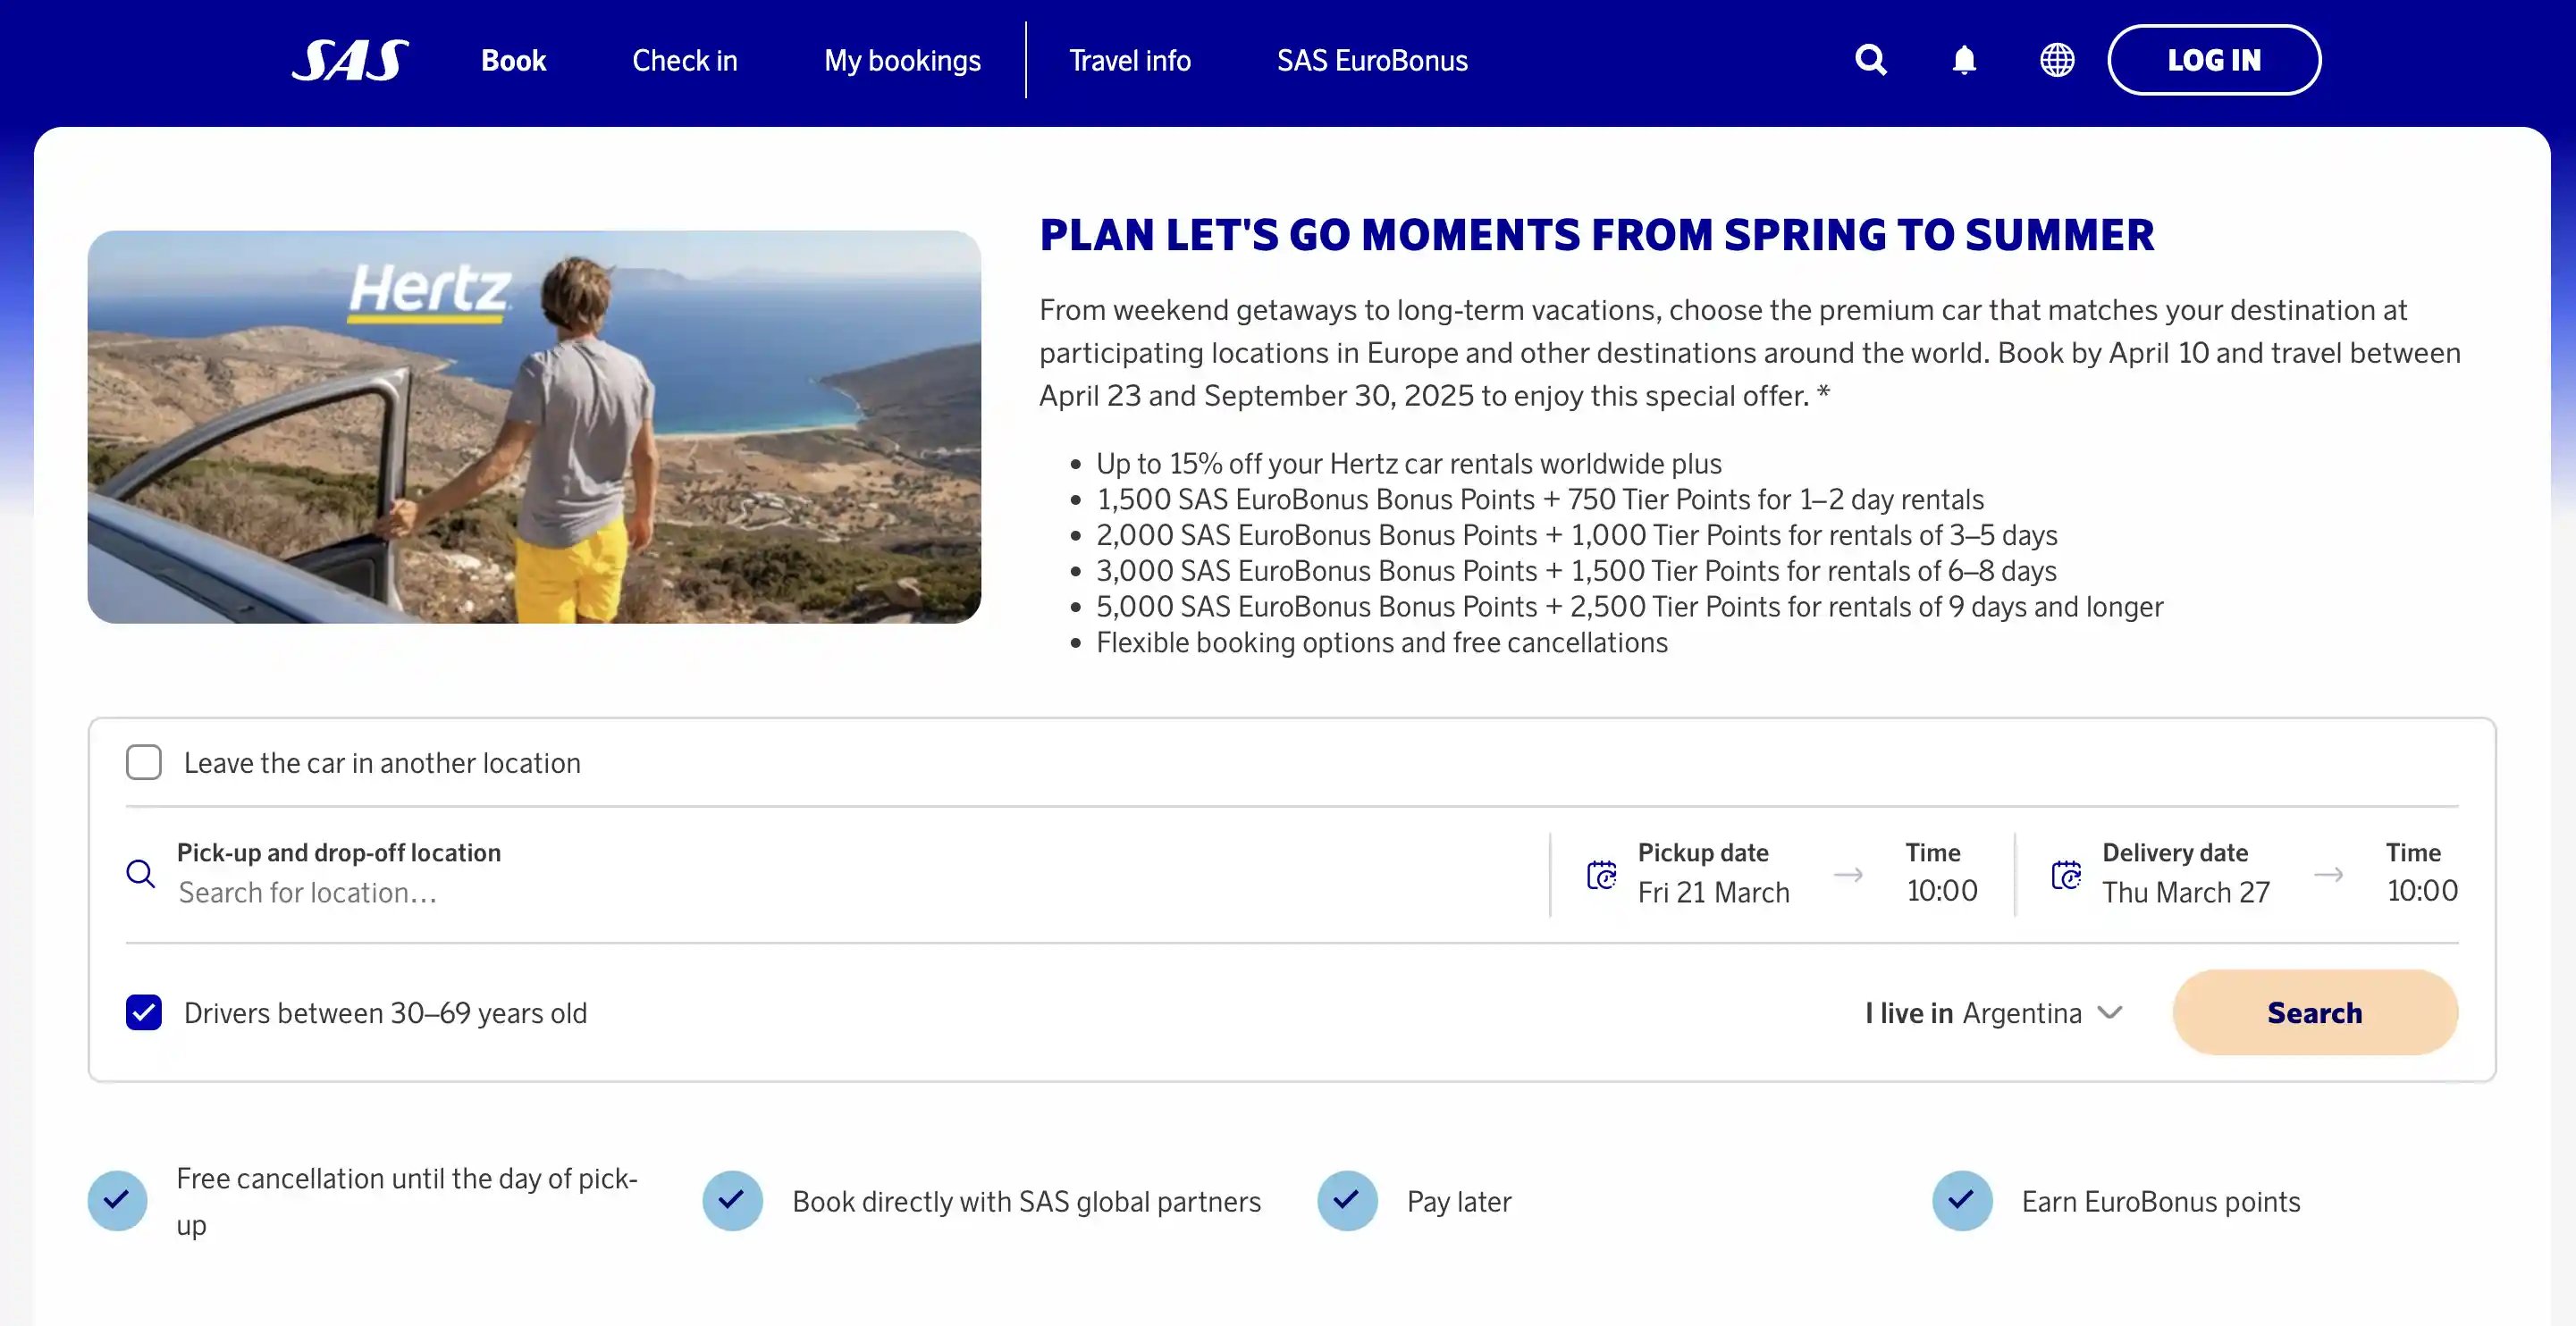The height and width of the screenshot is (1326, 2576).
Task: Open the site search magnifier icon
Action: [1871, 60]
